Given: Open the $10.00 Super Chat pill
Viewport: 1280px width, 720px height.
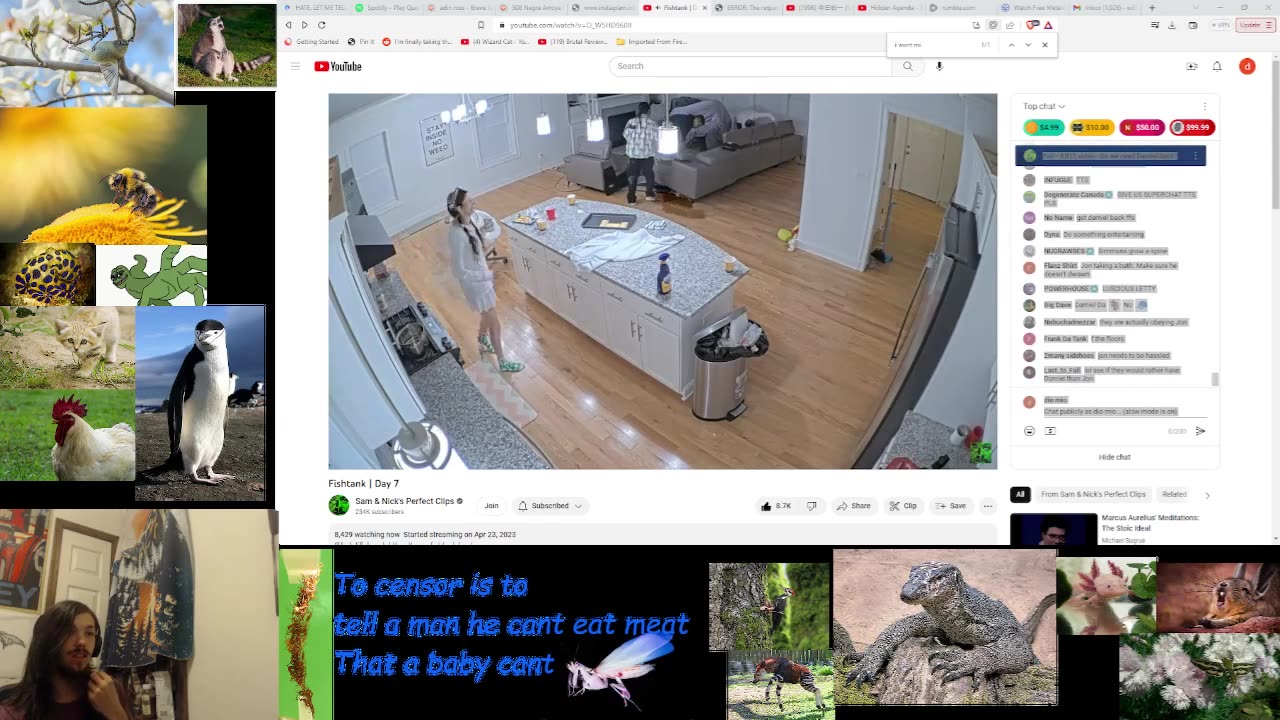Looking at the screenshot, I should coord(1091,127).
